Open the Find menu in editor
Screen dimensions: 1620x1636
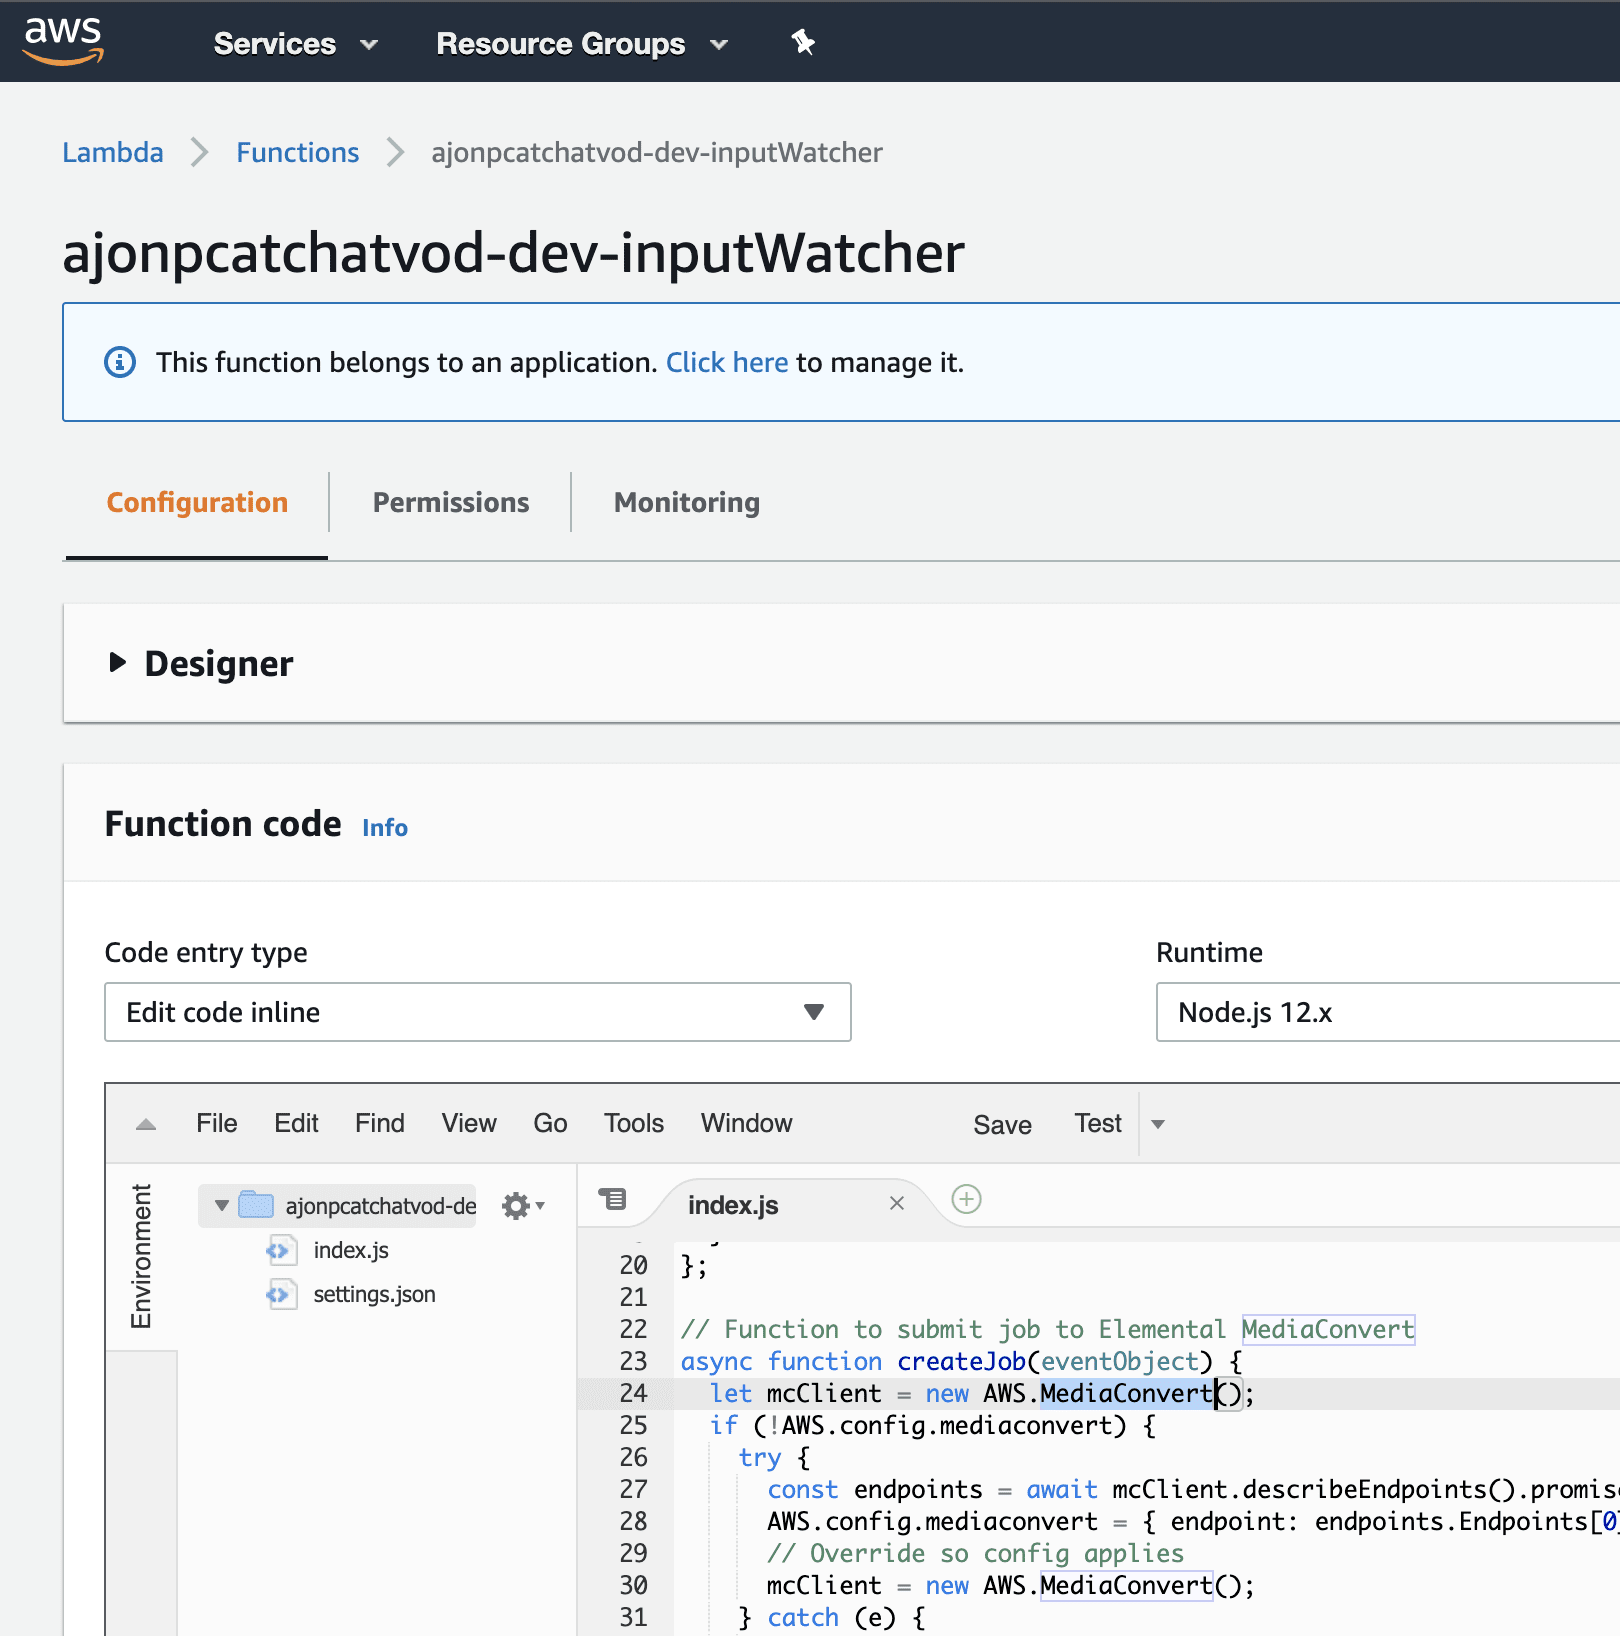point(380,1123)
